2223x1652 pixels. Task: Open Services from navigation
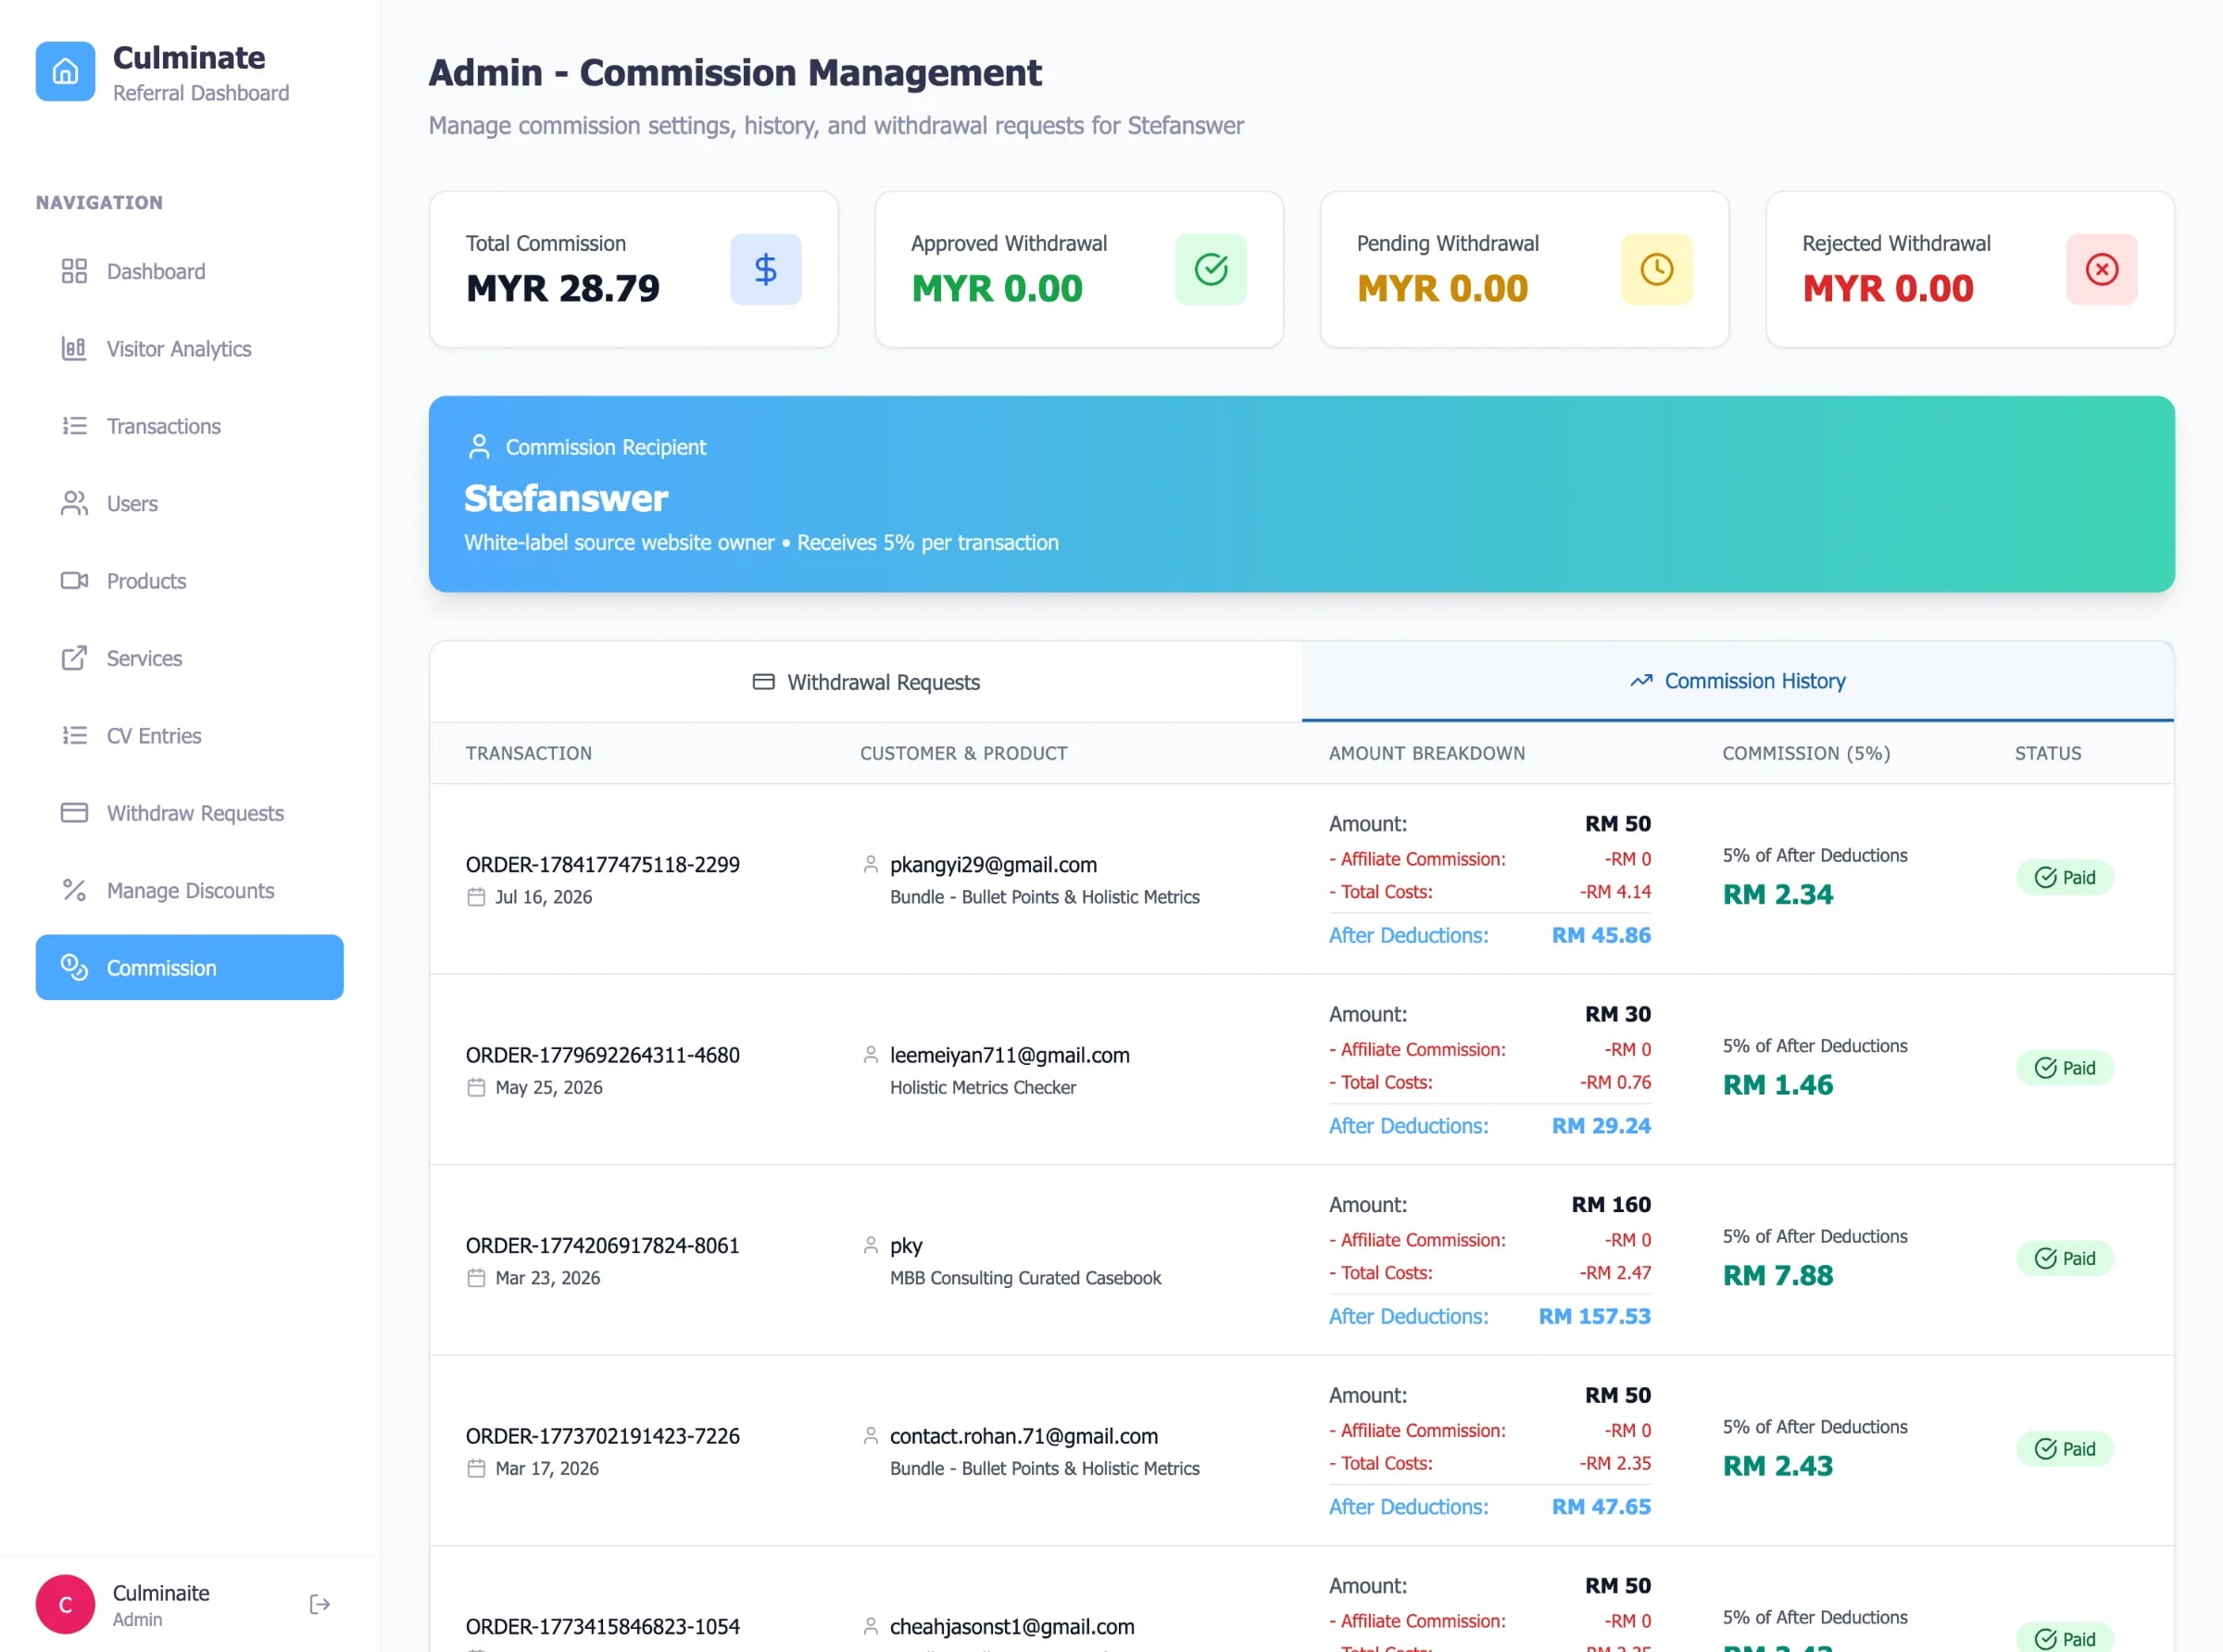(x=189, y=658)
